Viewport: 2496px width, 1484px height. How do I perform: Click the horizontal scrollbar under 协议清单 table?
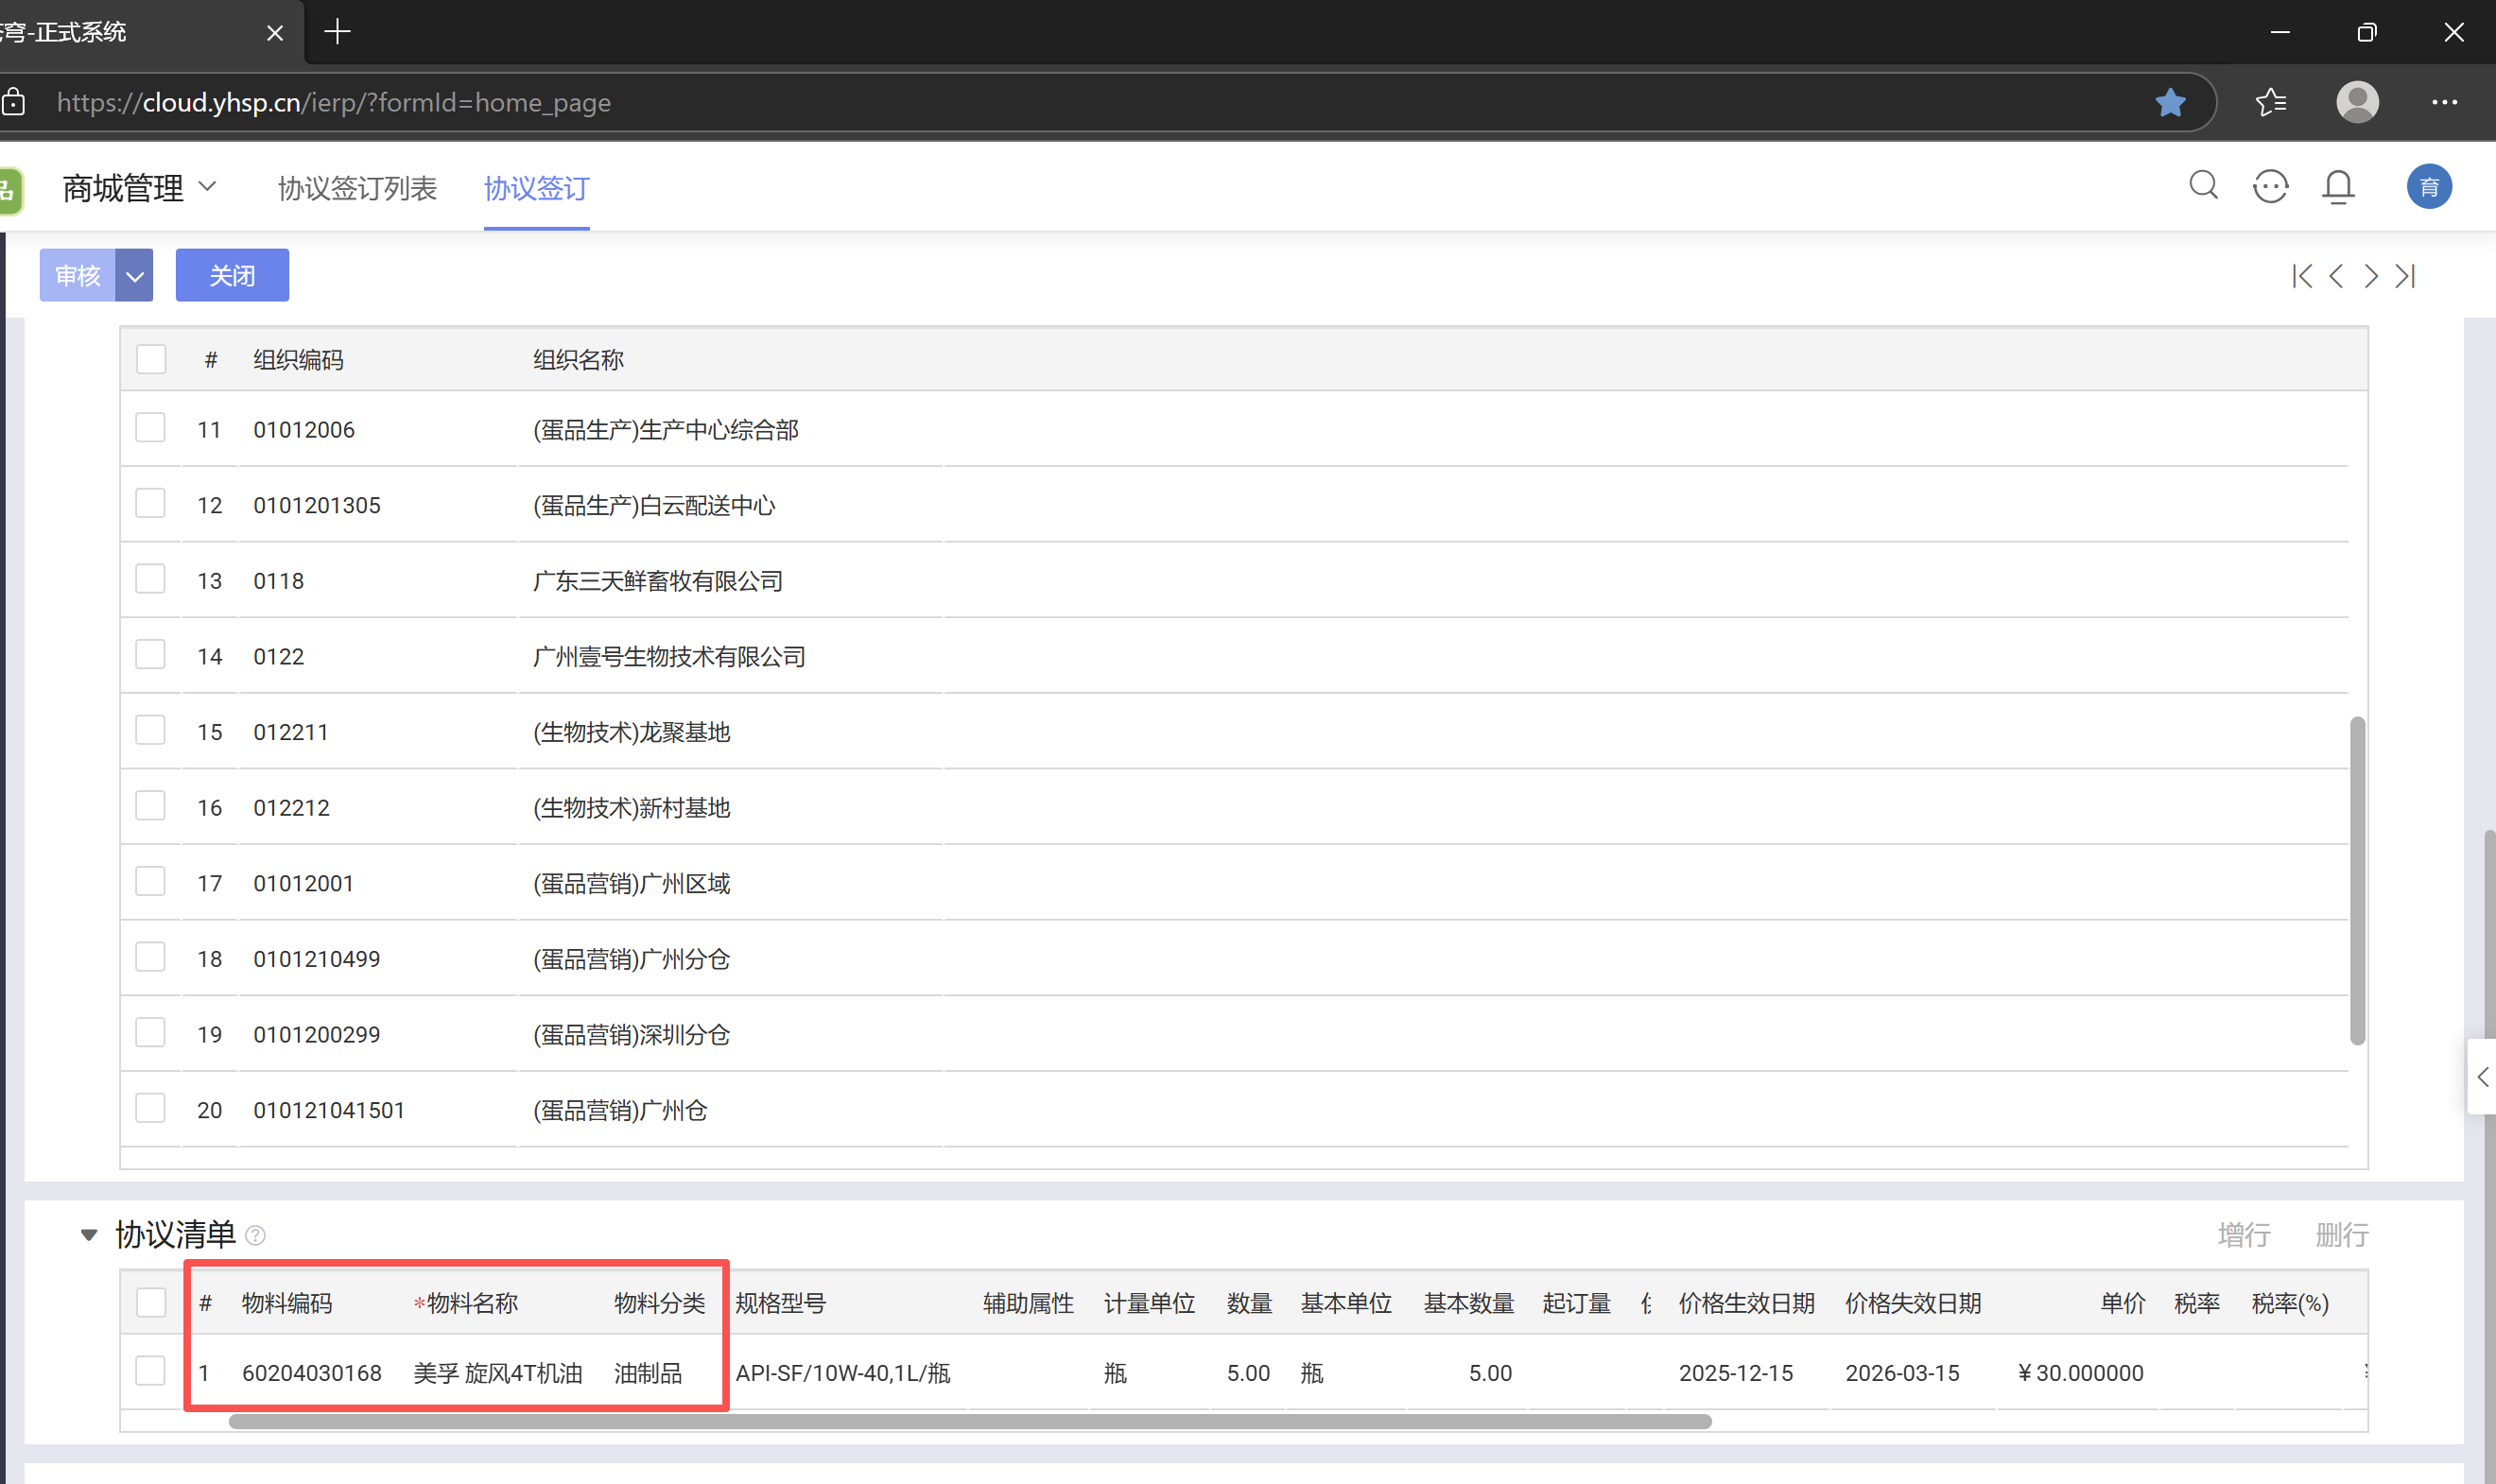point(969,1421)
